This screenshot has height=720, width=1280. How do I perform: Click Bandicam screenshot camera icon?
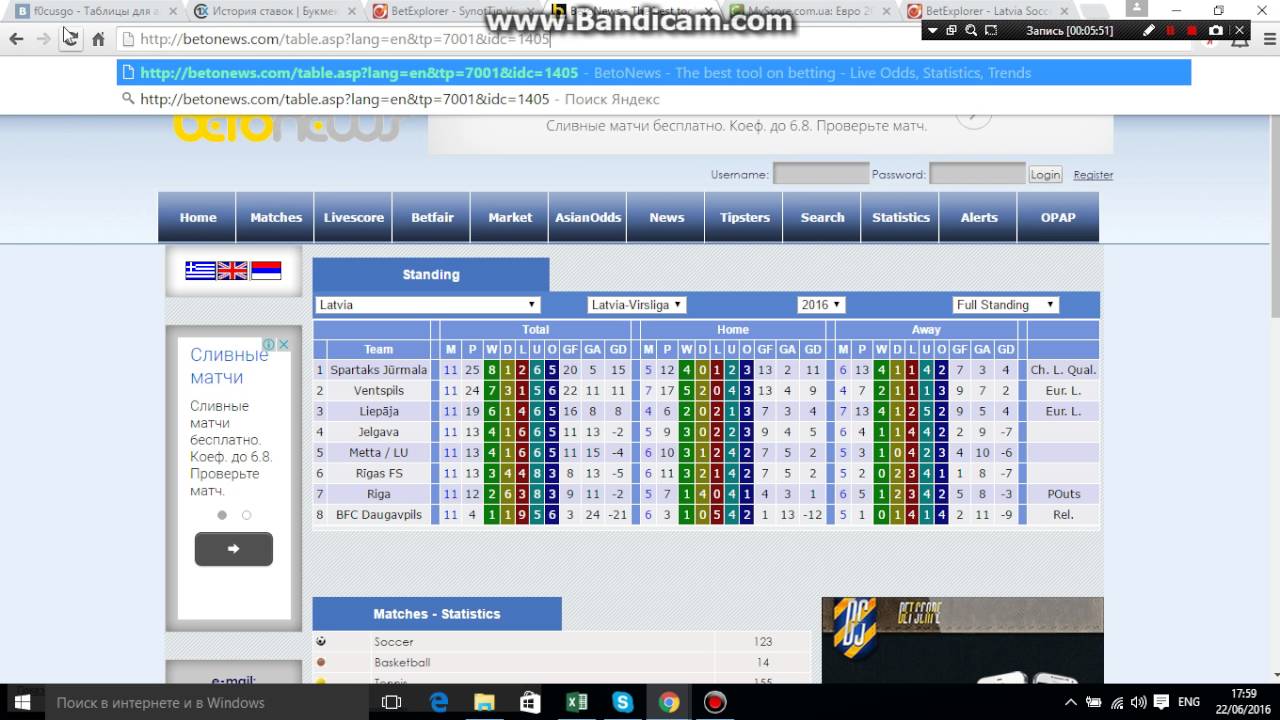point(1215,31)
